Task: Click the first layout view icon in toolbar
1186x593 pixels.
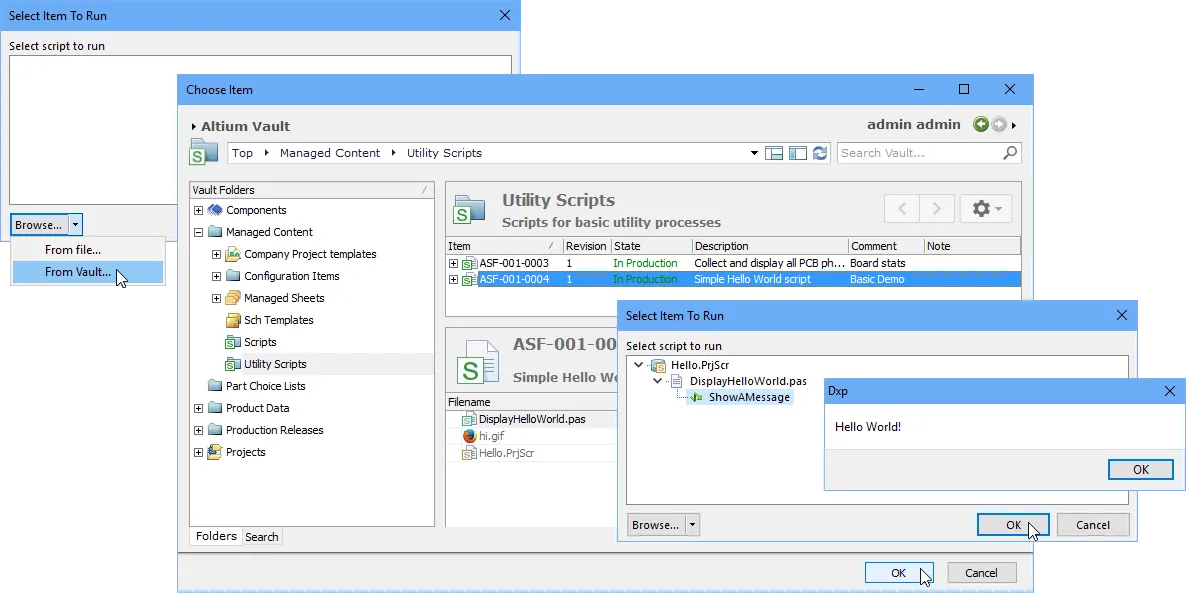Action: (774, 153)
